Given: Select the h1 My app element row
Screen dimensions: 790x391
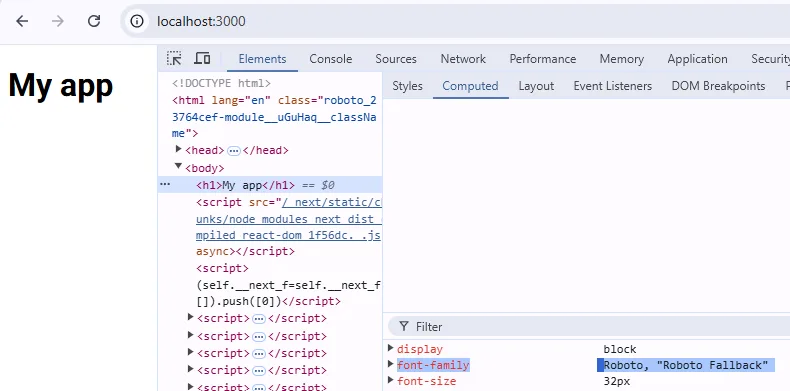Looking at the screenshot, I should point(270,185).
